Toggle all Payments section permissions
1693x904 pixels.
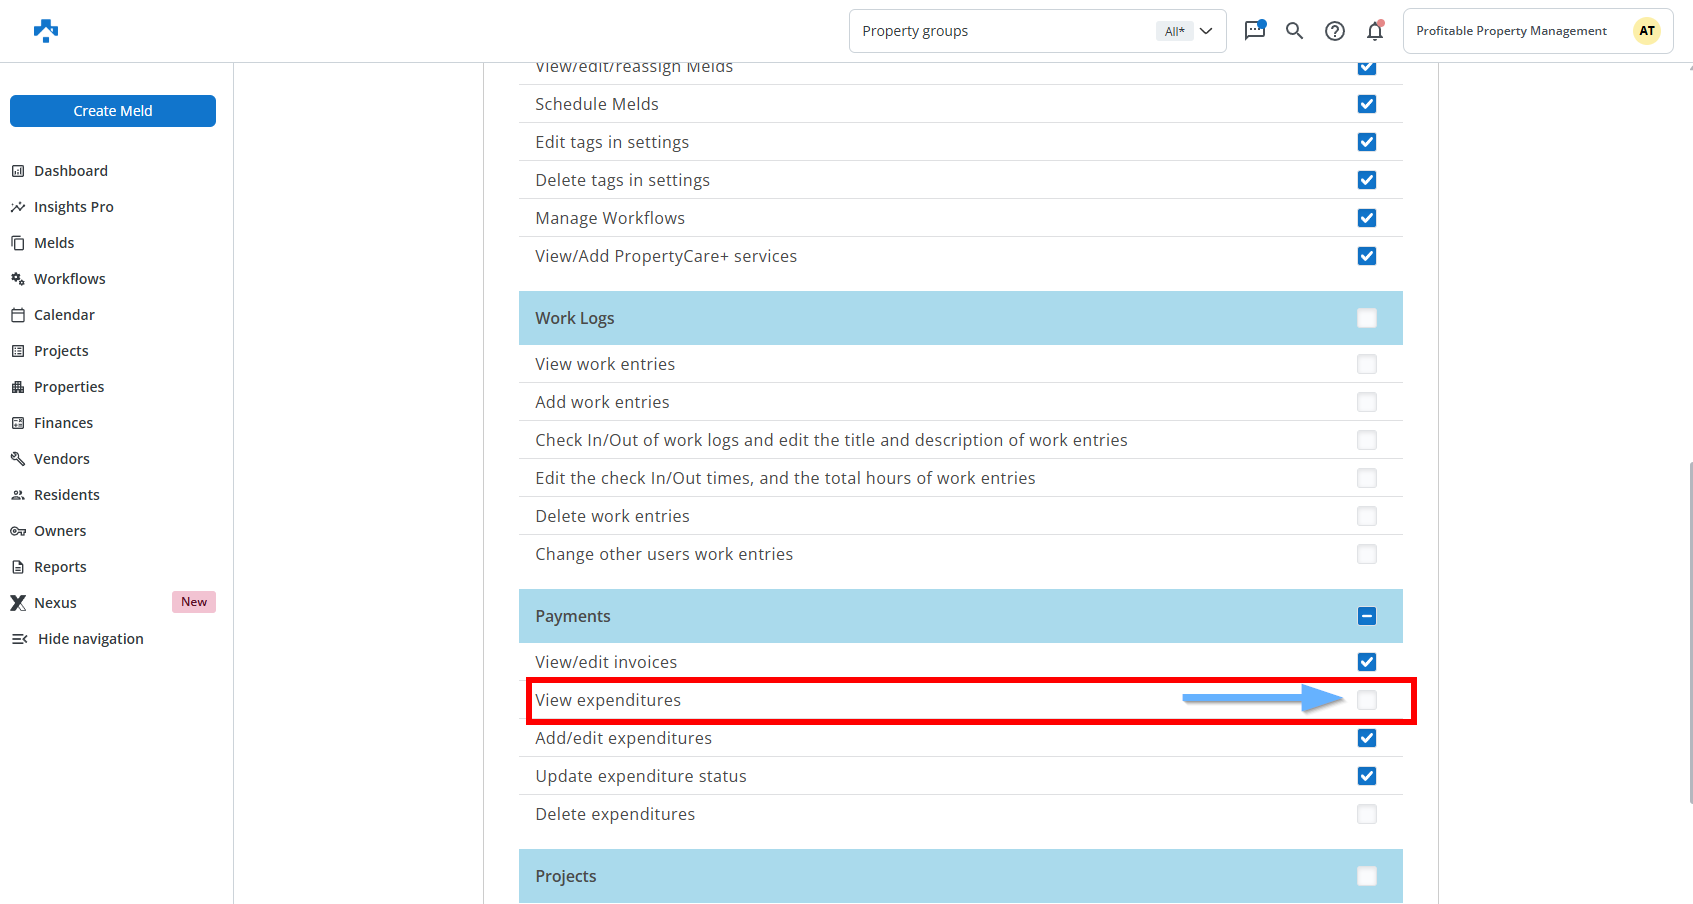pyautogui.click(x=1366, y=616)
